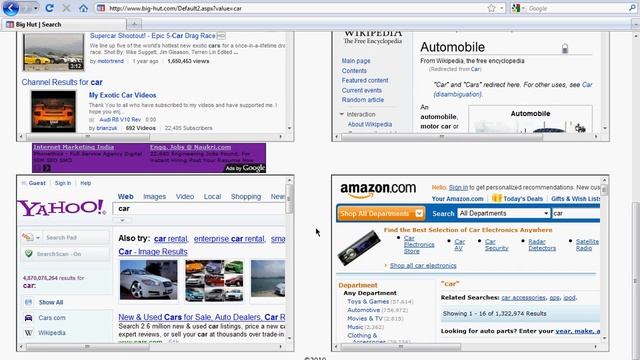Select the Yahoo Local tab

pos(212,197)
